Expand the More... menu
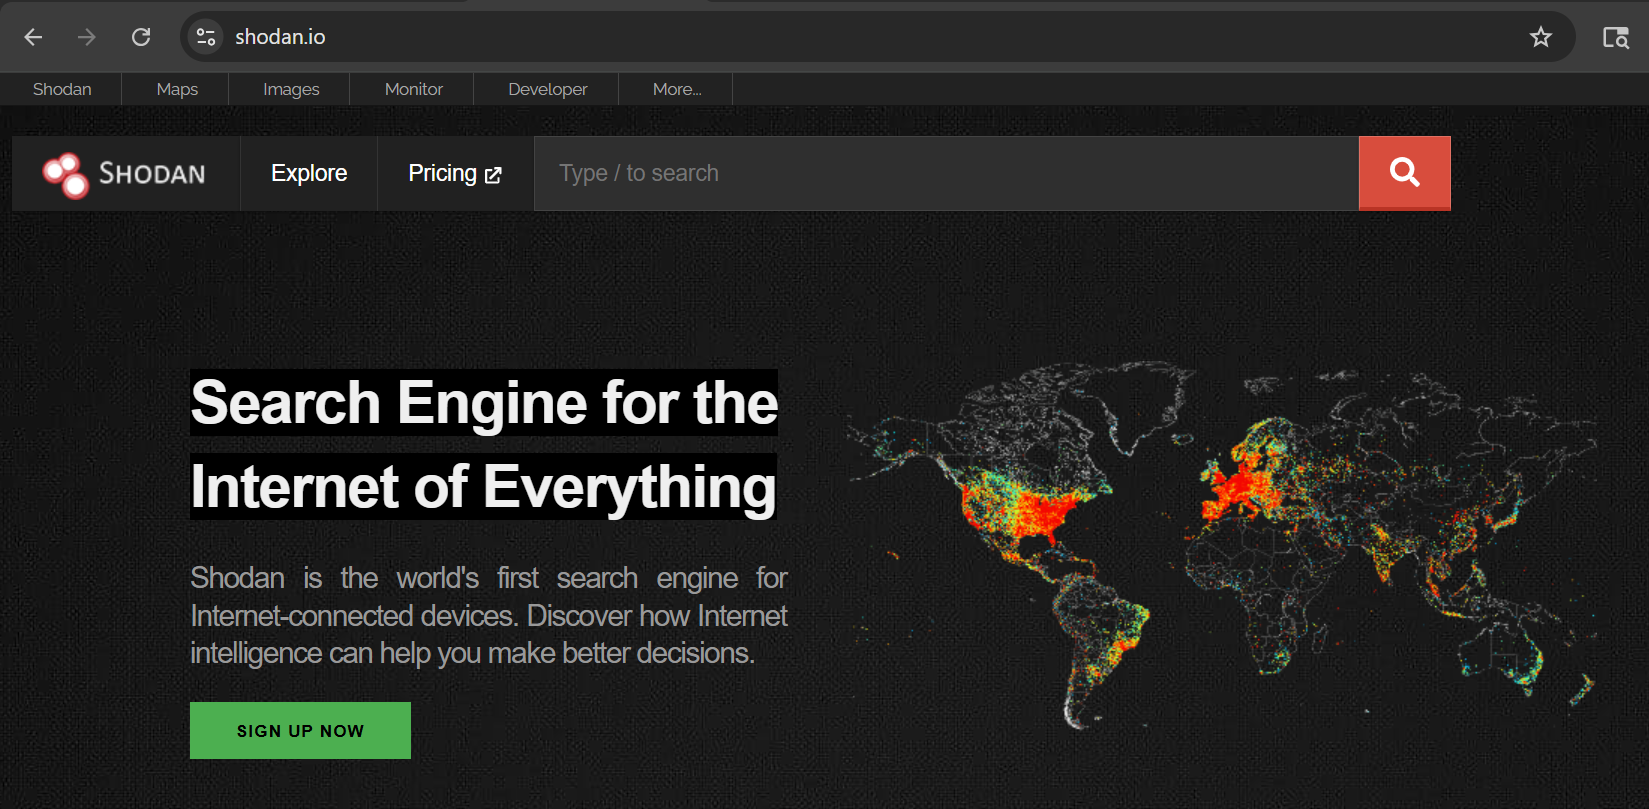Screen dimensions: 1649x809 point(677,89)
